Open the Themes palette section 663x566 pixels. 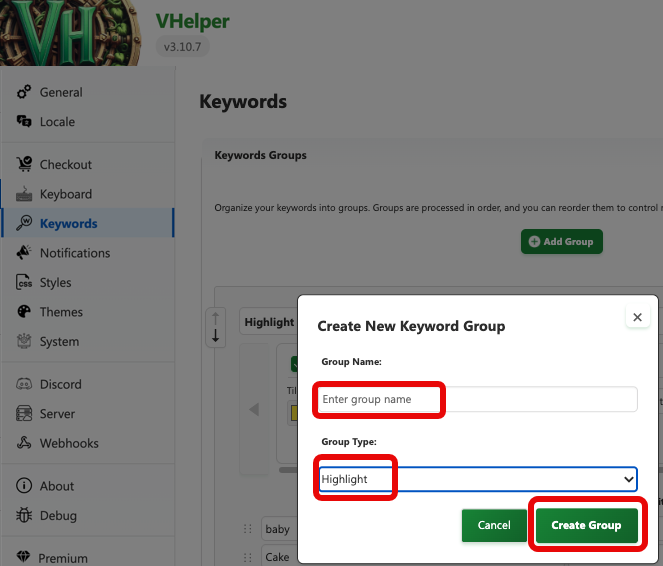point(61,312)
